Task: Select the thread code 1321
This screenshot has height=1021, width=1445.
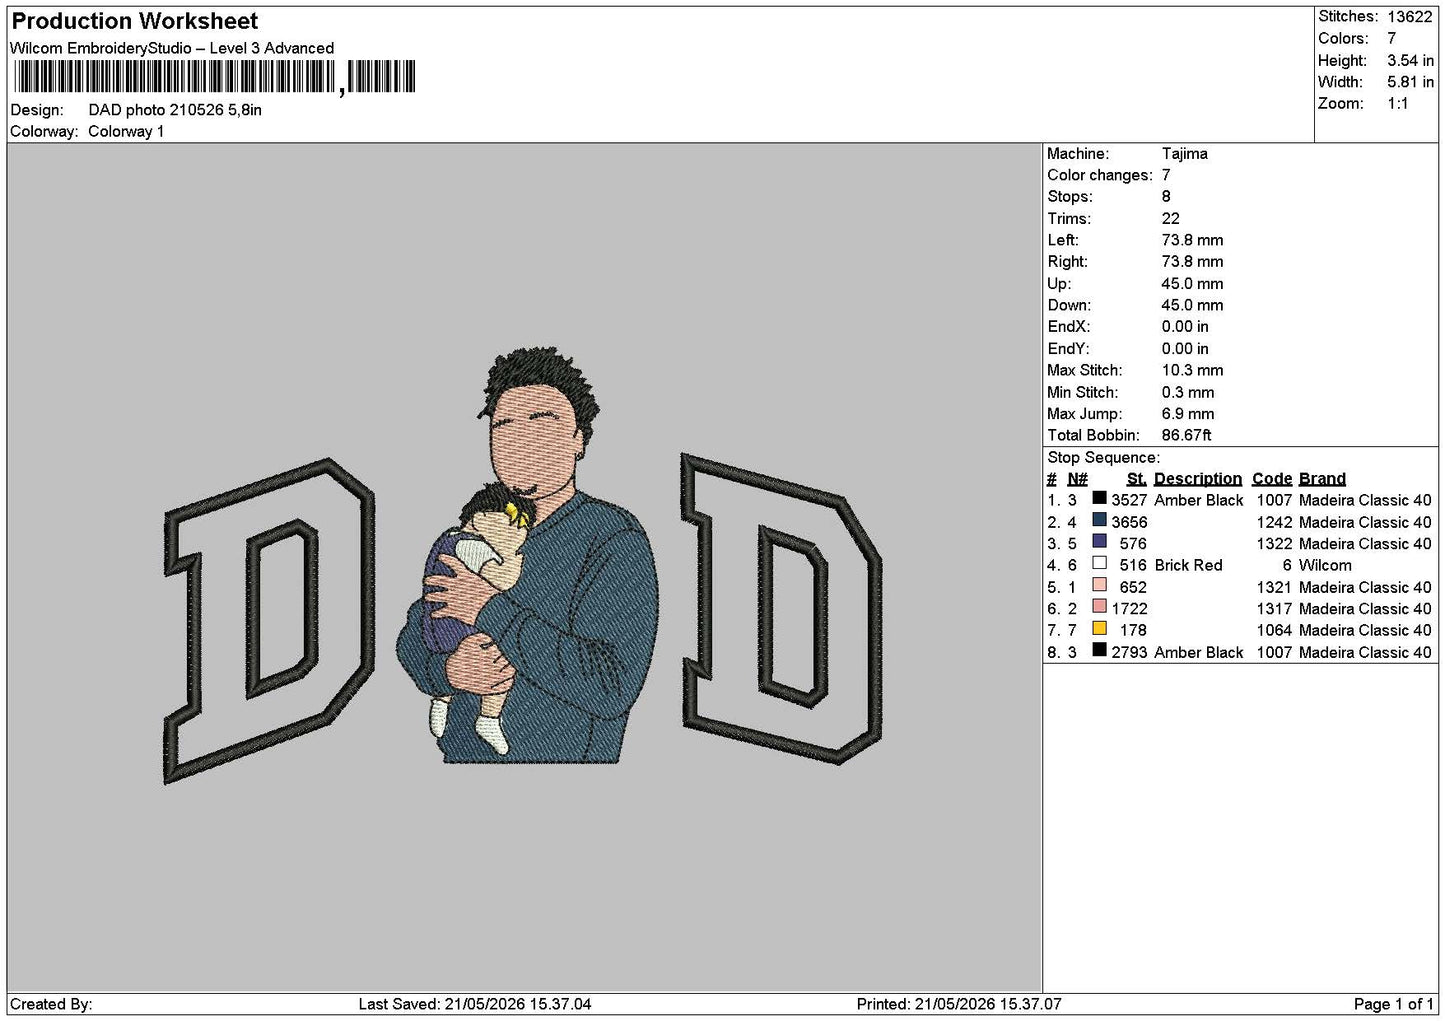Action: pos(1274,587)
